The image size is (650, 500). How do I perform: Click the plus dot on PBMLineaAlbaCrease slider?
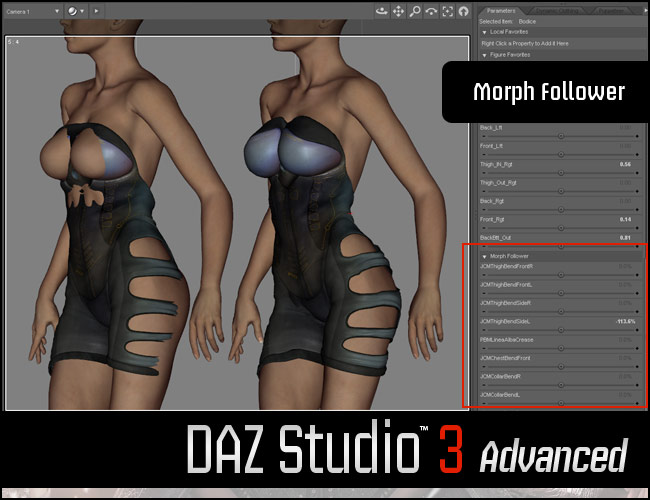(x=637, y=348)
